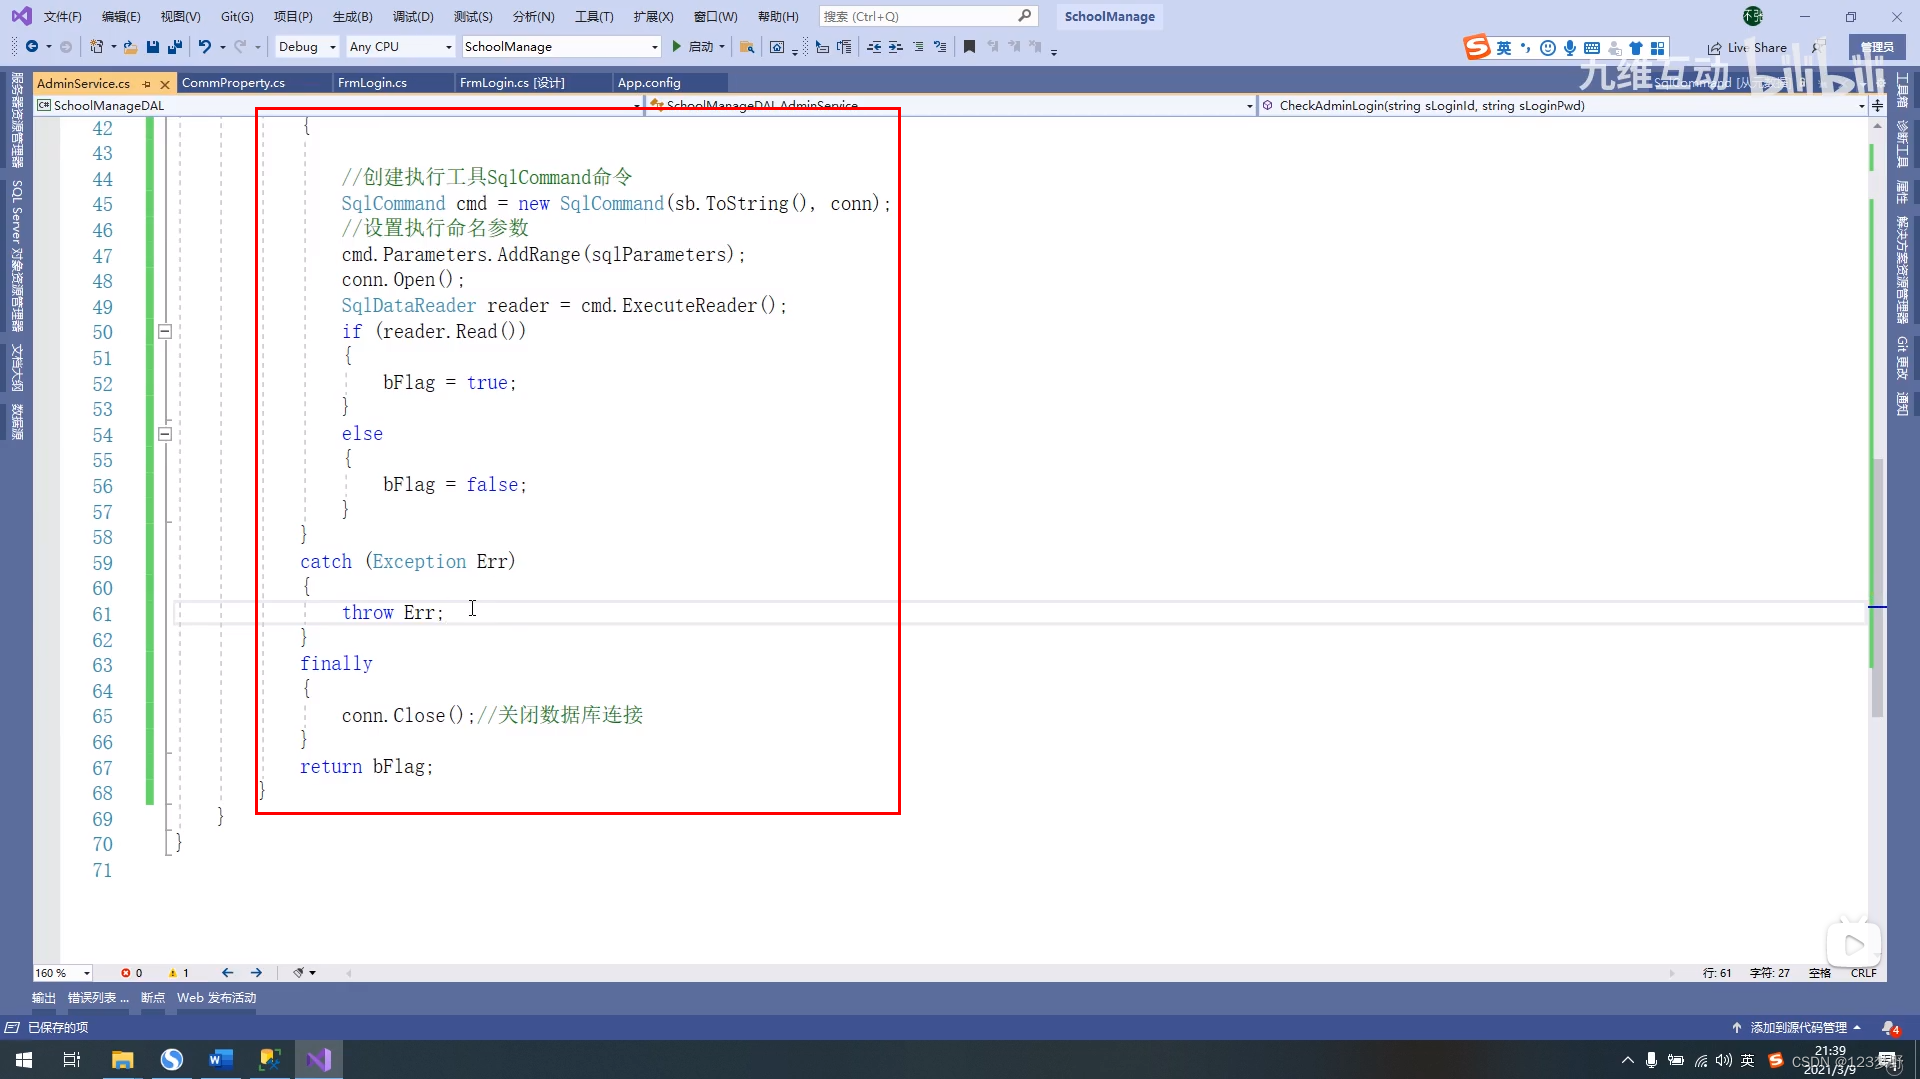Open the 编辑(E) menu
This screenshot has width=1920, height=1079.
[121, 17]
